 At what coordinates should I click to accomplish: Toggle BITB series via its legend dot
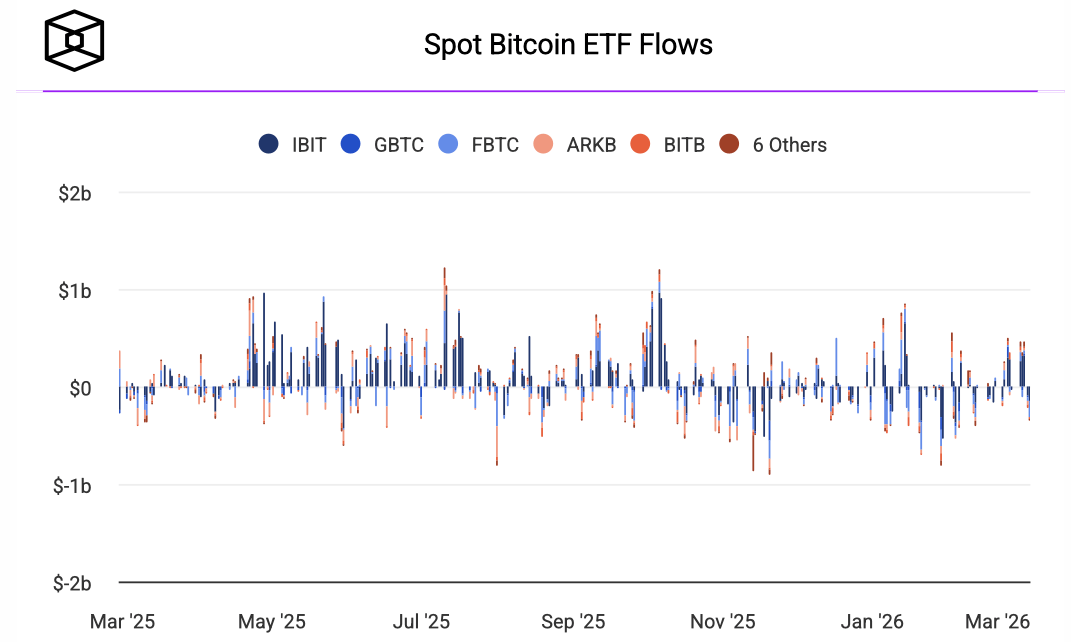(640, 145)
